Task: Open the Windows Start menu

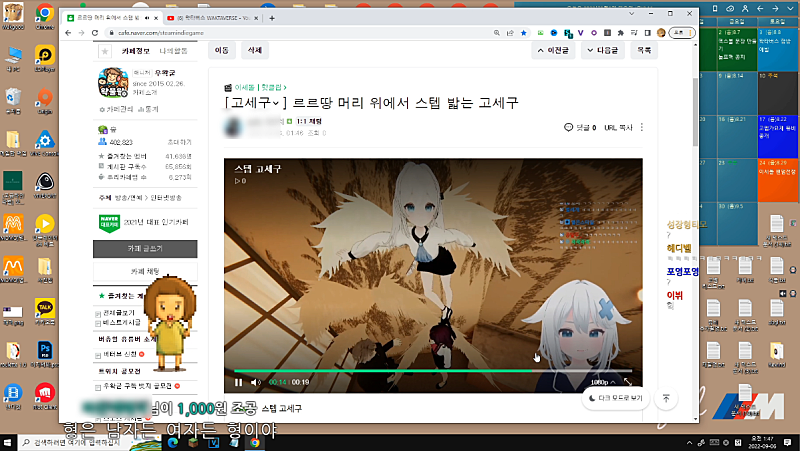Action: coord(8,442)
